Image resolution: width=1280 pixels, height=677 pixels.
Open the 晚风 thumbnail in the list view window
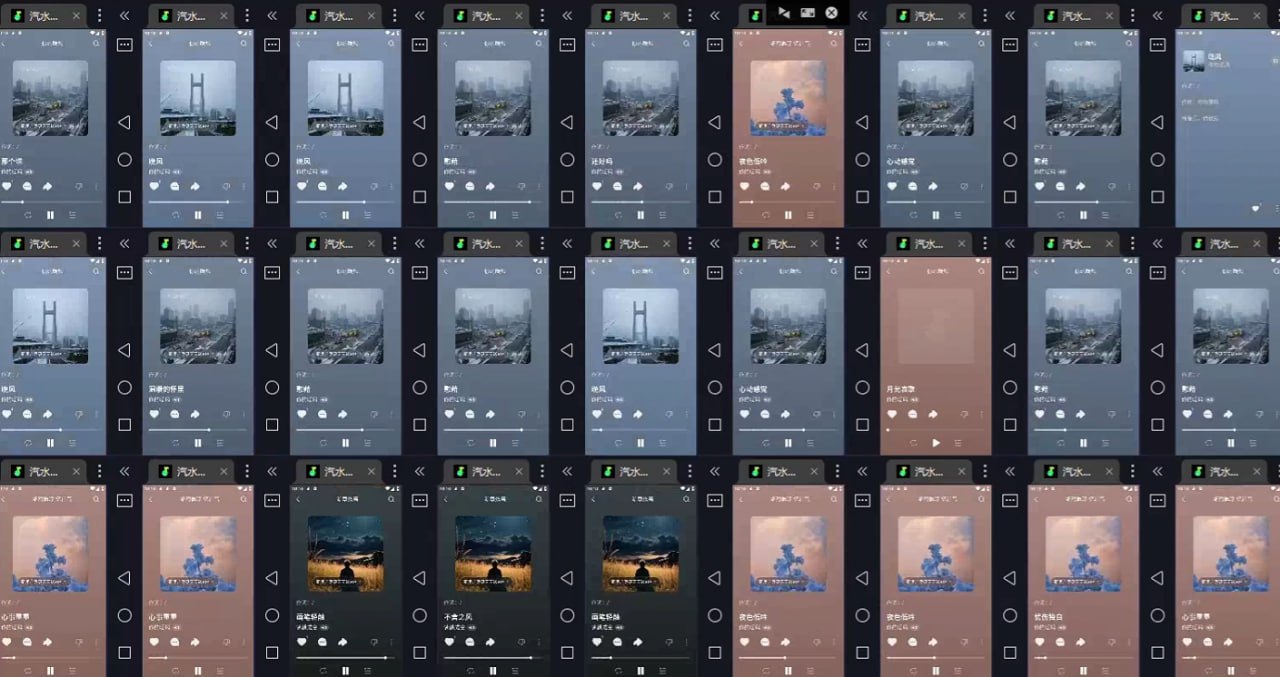coord(1193,61)
